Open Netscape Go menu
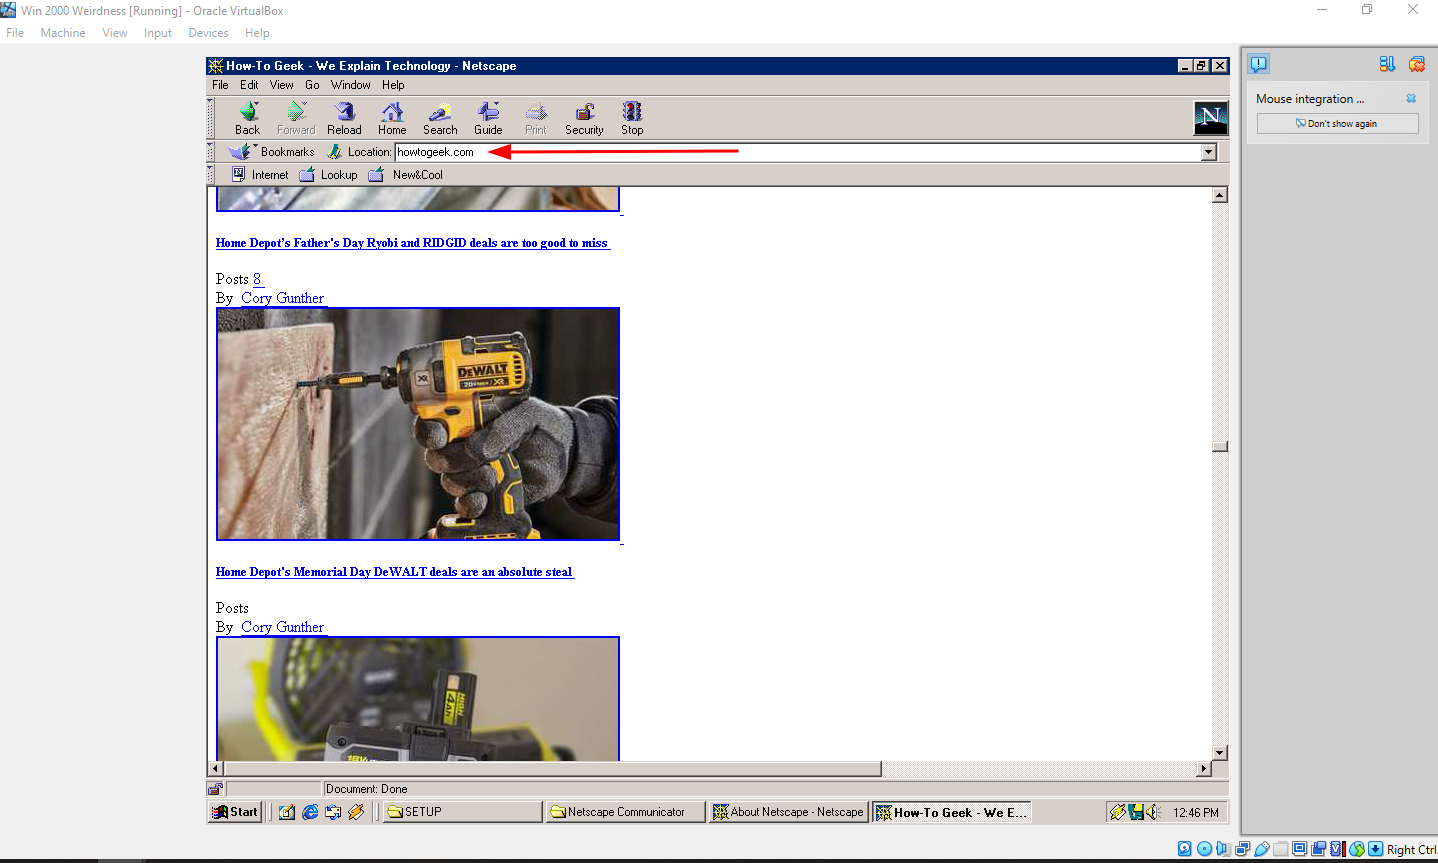Screen dimensions: 1438x863 click(312, 85)
